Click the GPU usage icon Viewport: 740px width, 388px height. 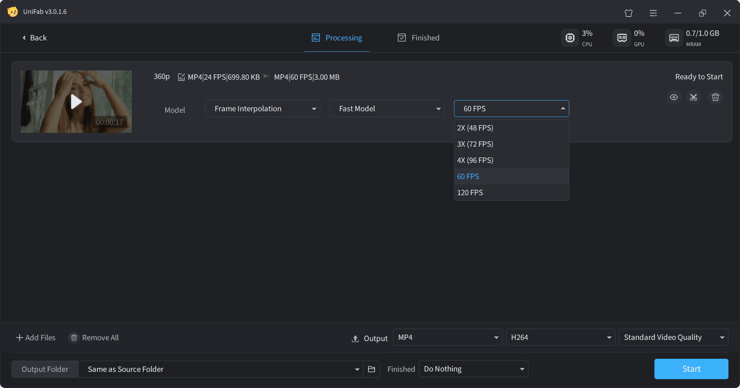click(x=622, y=38)
